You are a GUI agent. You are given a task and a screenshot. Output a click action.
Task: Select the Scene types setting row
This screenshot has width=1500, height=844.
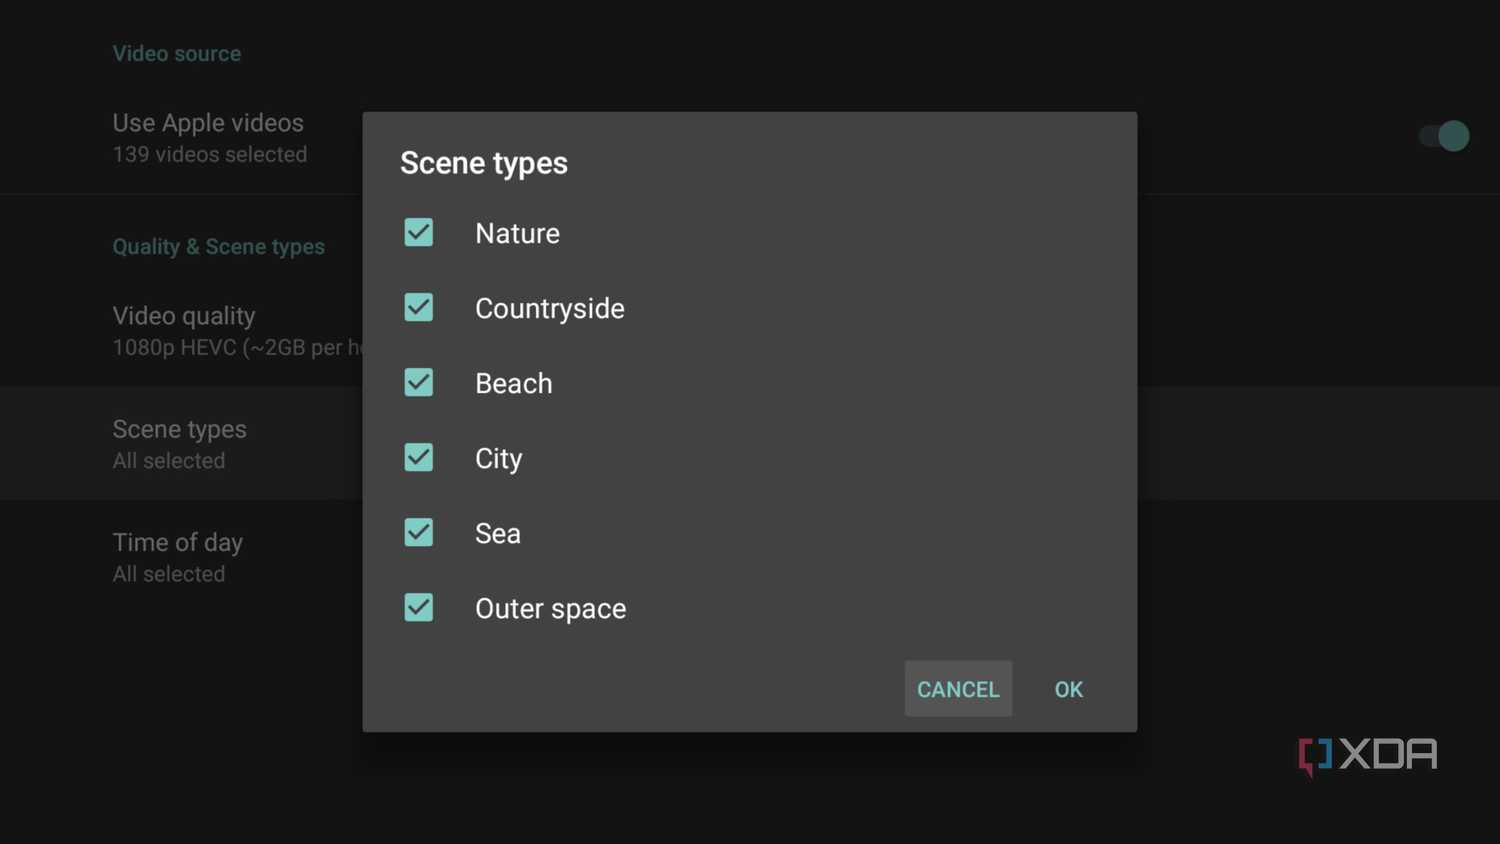coord(180,443)
